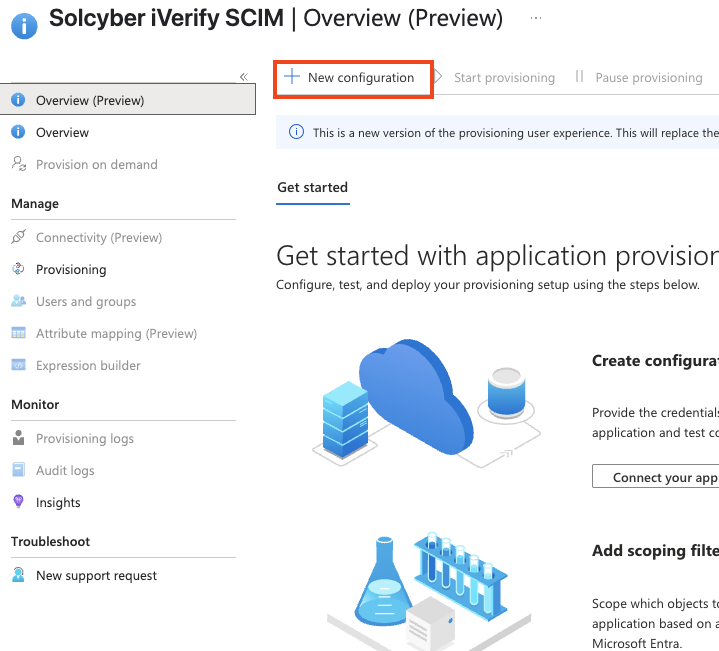The height and width of the screenshot is (651, 719).
Task: Click the Provision on demand icon
Action: click(x=18, y=165)
